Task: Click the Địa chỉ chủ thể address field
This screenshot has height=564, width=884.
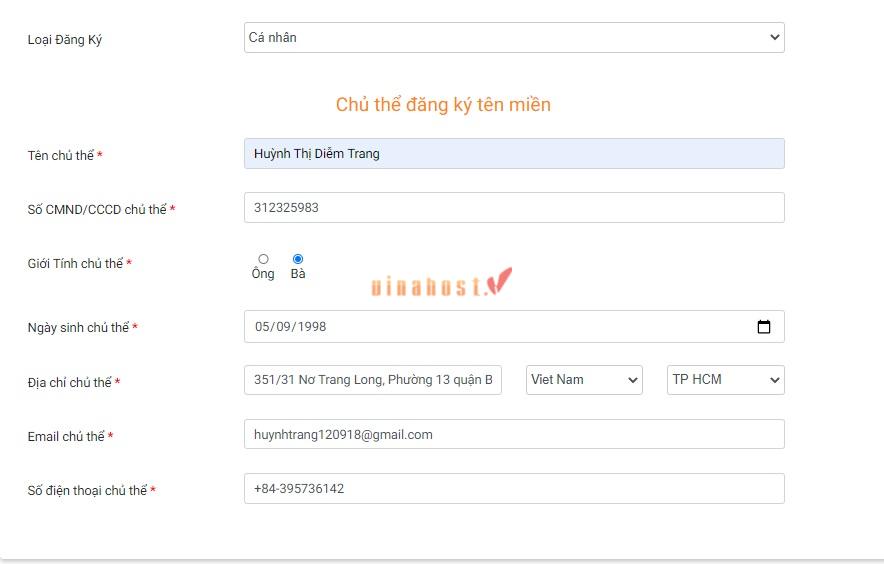Action: [373, 380]
